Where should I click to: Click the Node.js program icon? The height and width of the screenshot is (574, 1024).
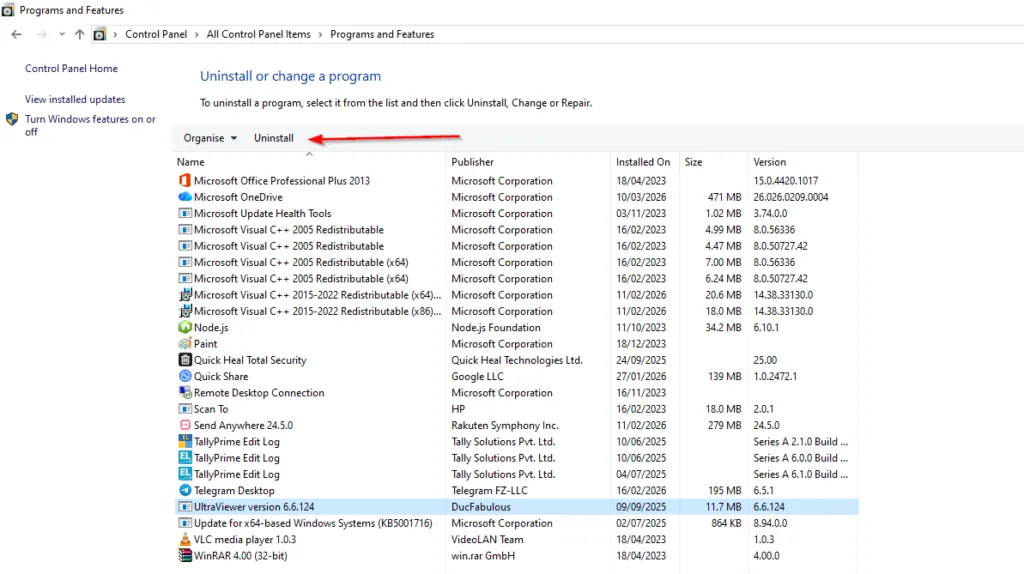(184, 328)
